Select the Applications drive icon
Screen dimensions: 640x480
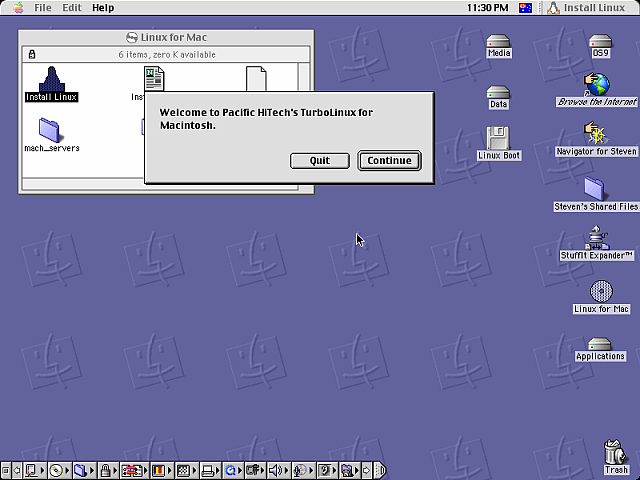pos(600,349)
